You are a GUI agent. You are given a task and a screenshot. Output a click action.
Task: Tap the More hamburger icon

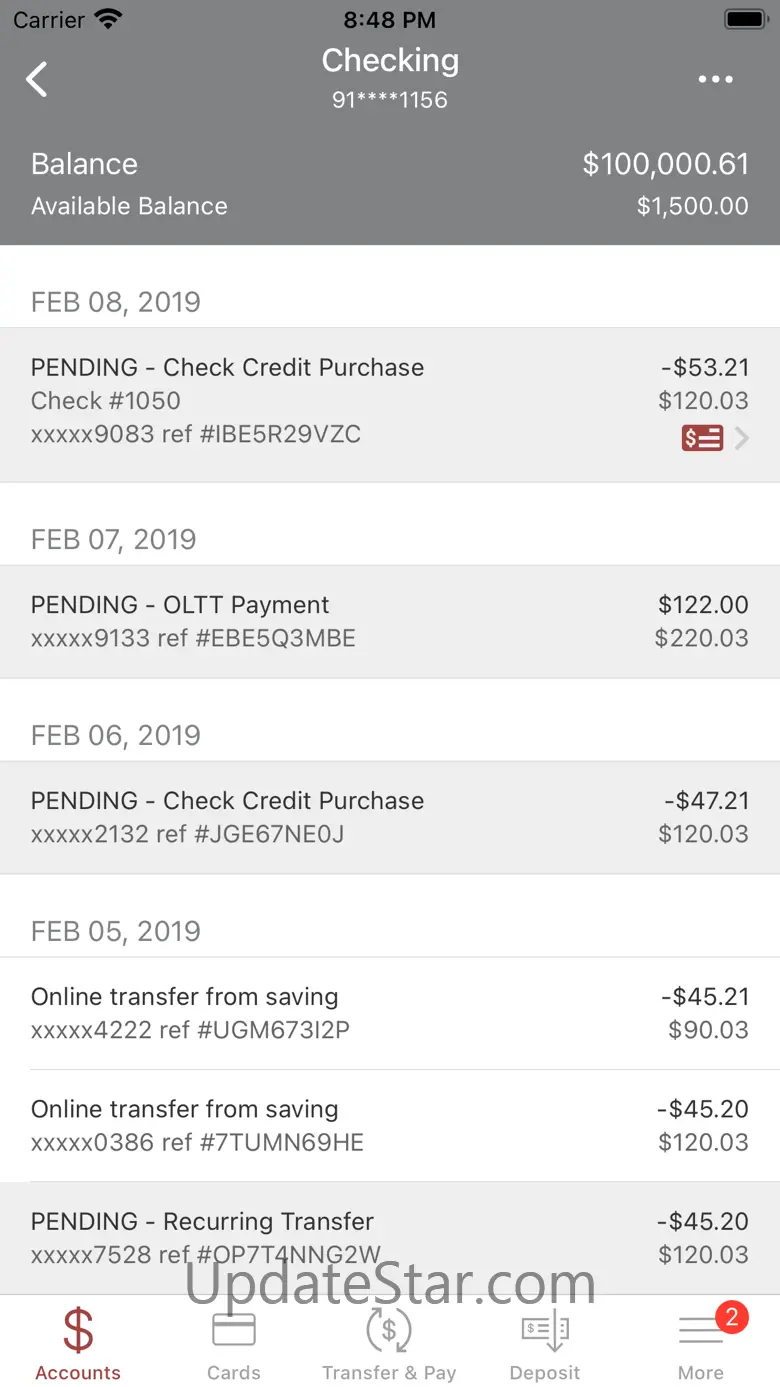pyautogui.click(x=700, y=1332)
